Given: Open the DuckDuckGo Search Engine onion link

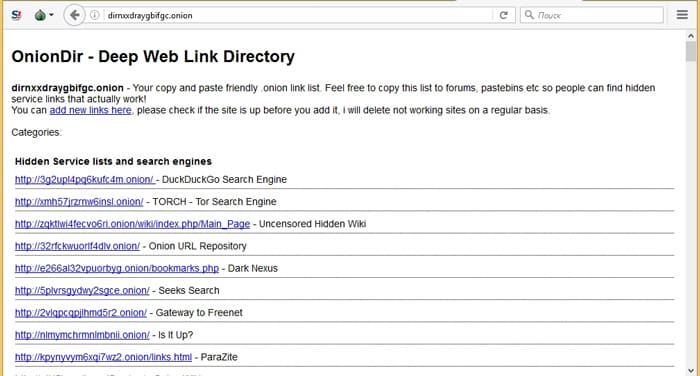Looking at the screenshot, I should pyautogui.click(x=85, y=180).
